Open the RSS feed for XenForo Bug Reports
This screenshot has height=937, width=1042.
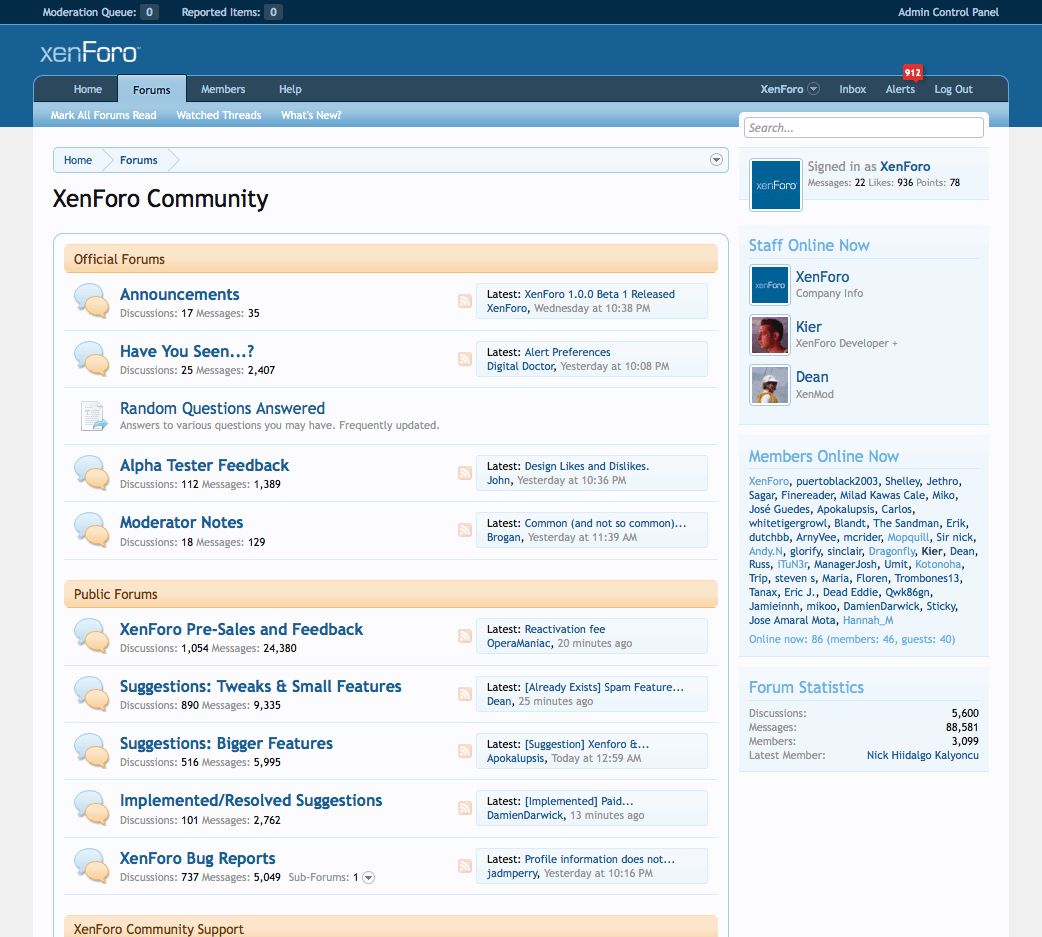coord(464,866)
